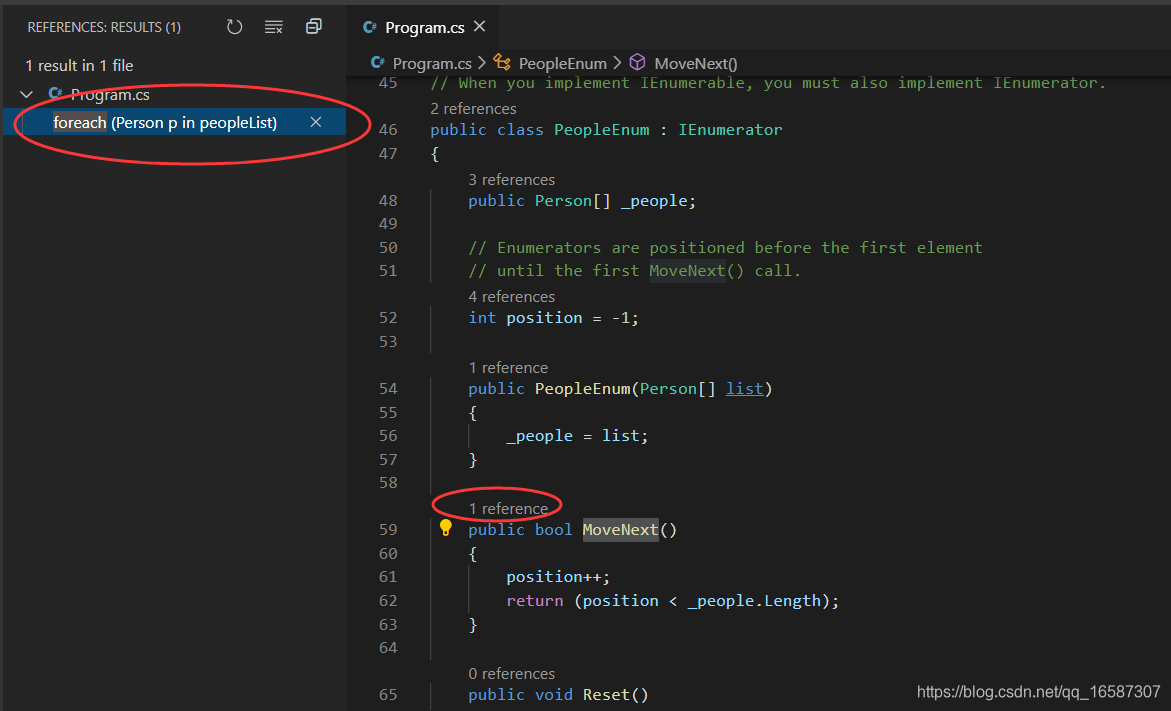Click the underlined list parameter
1171x711 pixels.
(x=744, y=388)
